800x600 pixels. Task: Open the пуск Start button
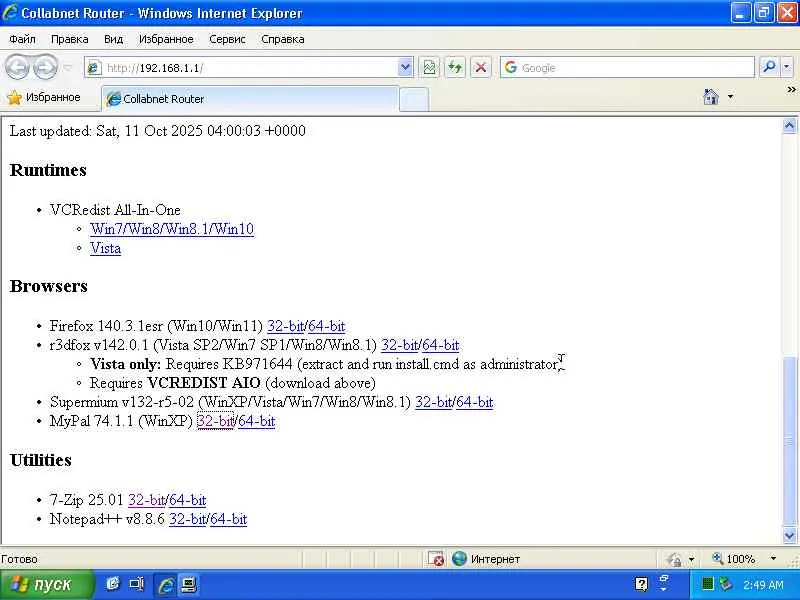click(x=47, y=585)
